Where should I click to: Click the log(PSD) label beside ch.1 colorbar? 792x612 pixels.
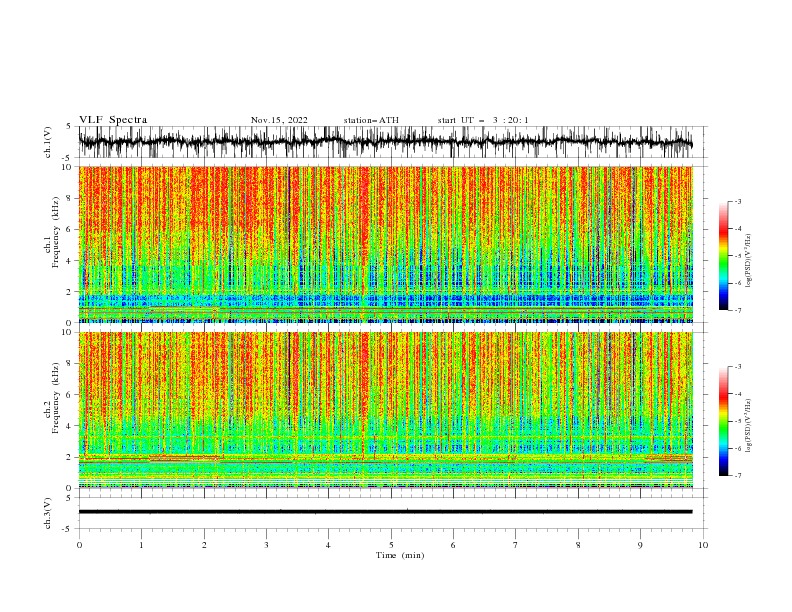tap(749, 261)
